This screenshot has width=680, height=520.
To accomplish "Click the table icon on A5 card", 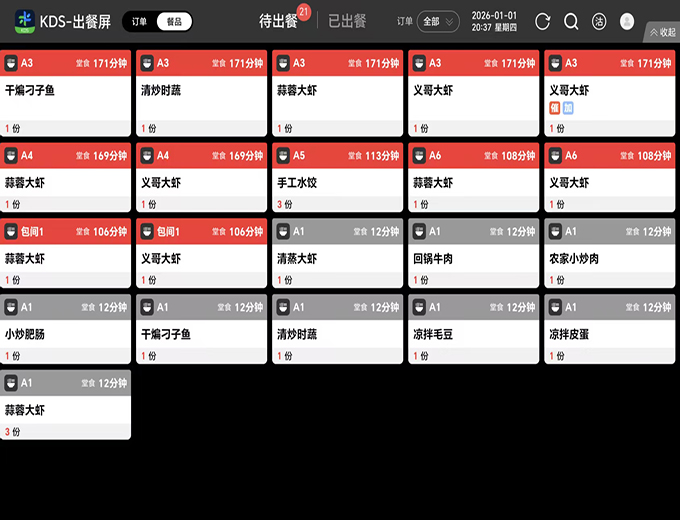I will (283, 155).
